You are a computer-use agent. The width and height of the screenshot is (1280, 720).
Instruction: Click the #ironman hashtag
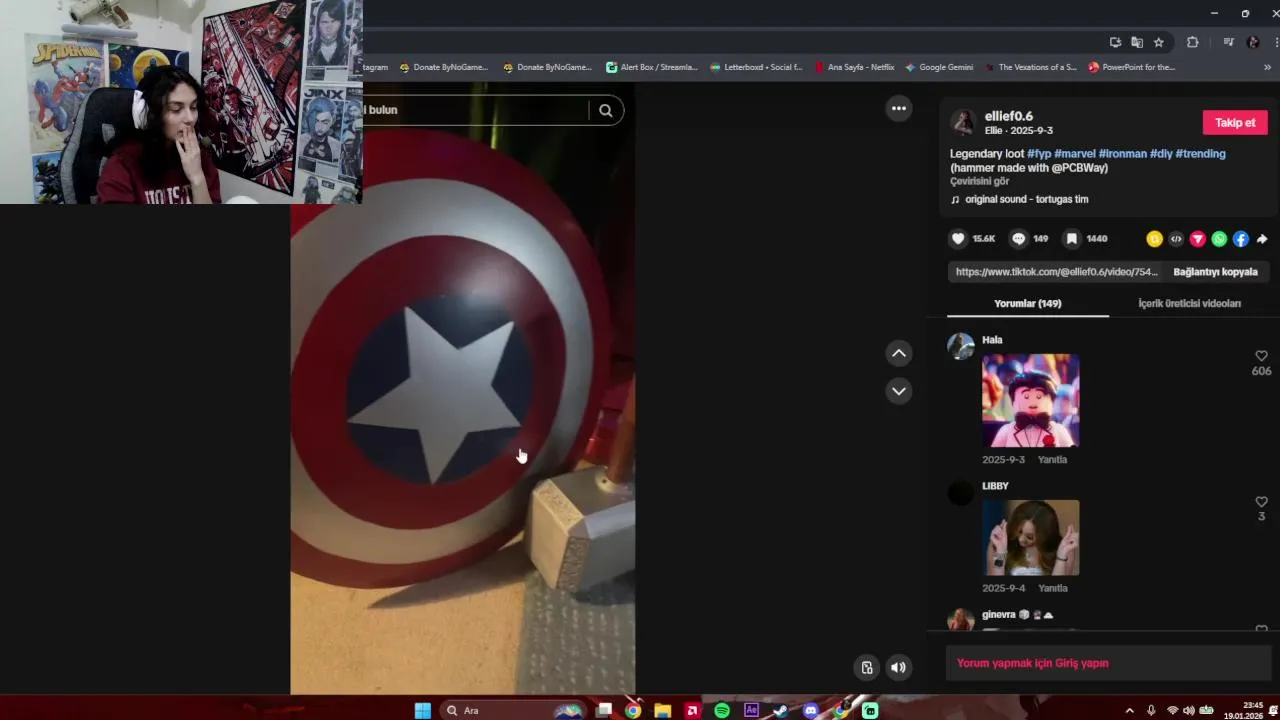(x=1122, y=154)
